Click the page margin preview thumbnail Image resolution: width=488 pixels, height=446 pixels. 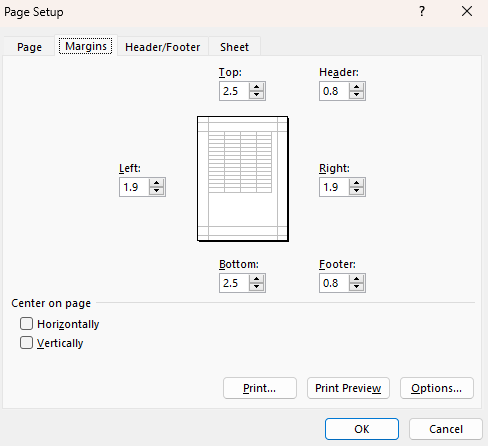point(243,179)
